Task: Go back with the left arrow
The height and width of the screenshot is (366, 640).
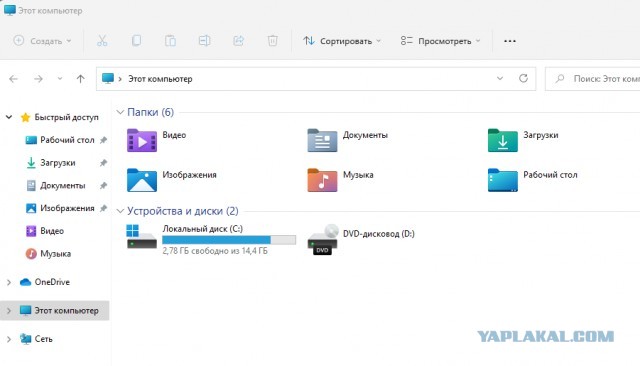Action: pyautogui.click(x=13, y=79)
